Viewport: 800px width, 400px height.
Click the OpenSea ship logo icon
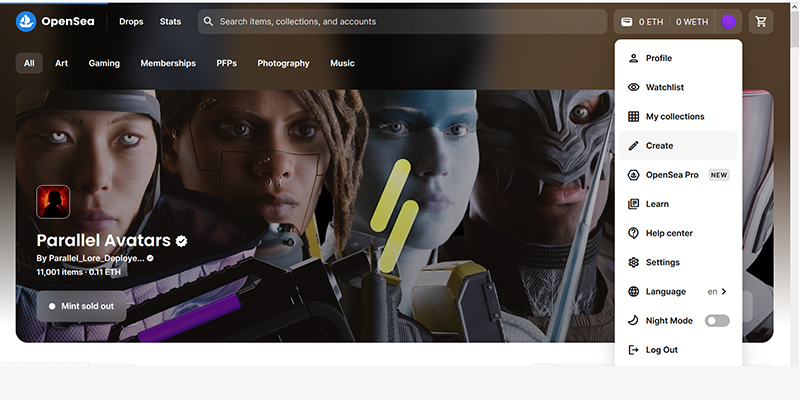tap(26, 21)
